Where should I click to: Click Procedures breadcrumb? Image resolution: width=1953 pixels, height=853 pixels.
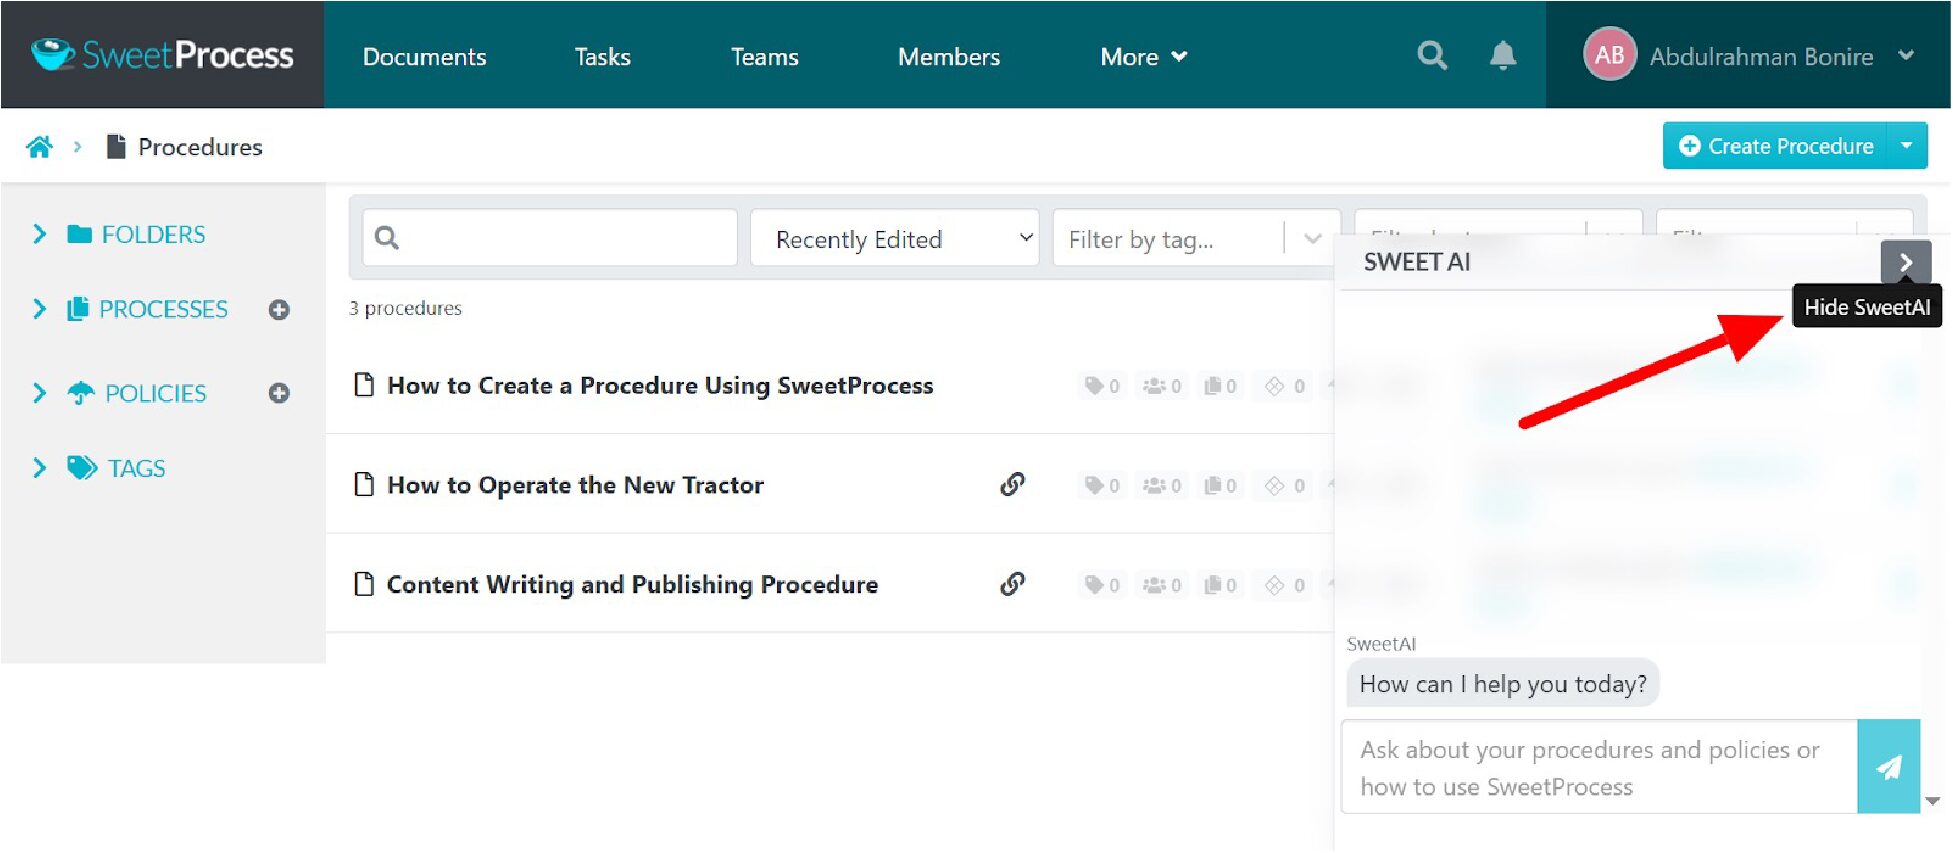[200, 147]
